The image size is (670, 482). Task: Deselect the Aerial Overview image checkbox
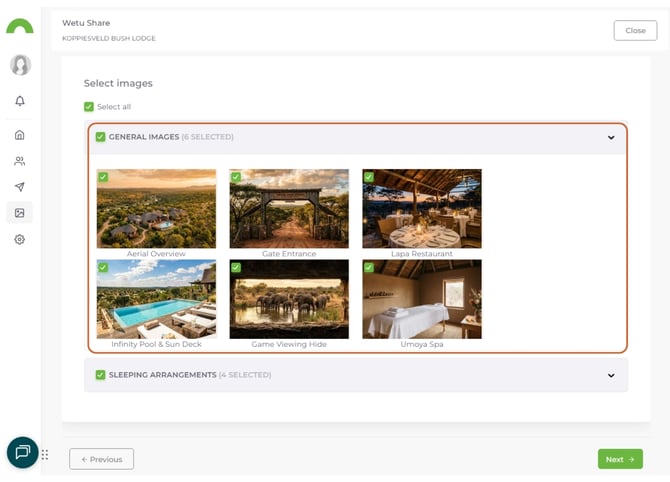coord(103,177)
